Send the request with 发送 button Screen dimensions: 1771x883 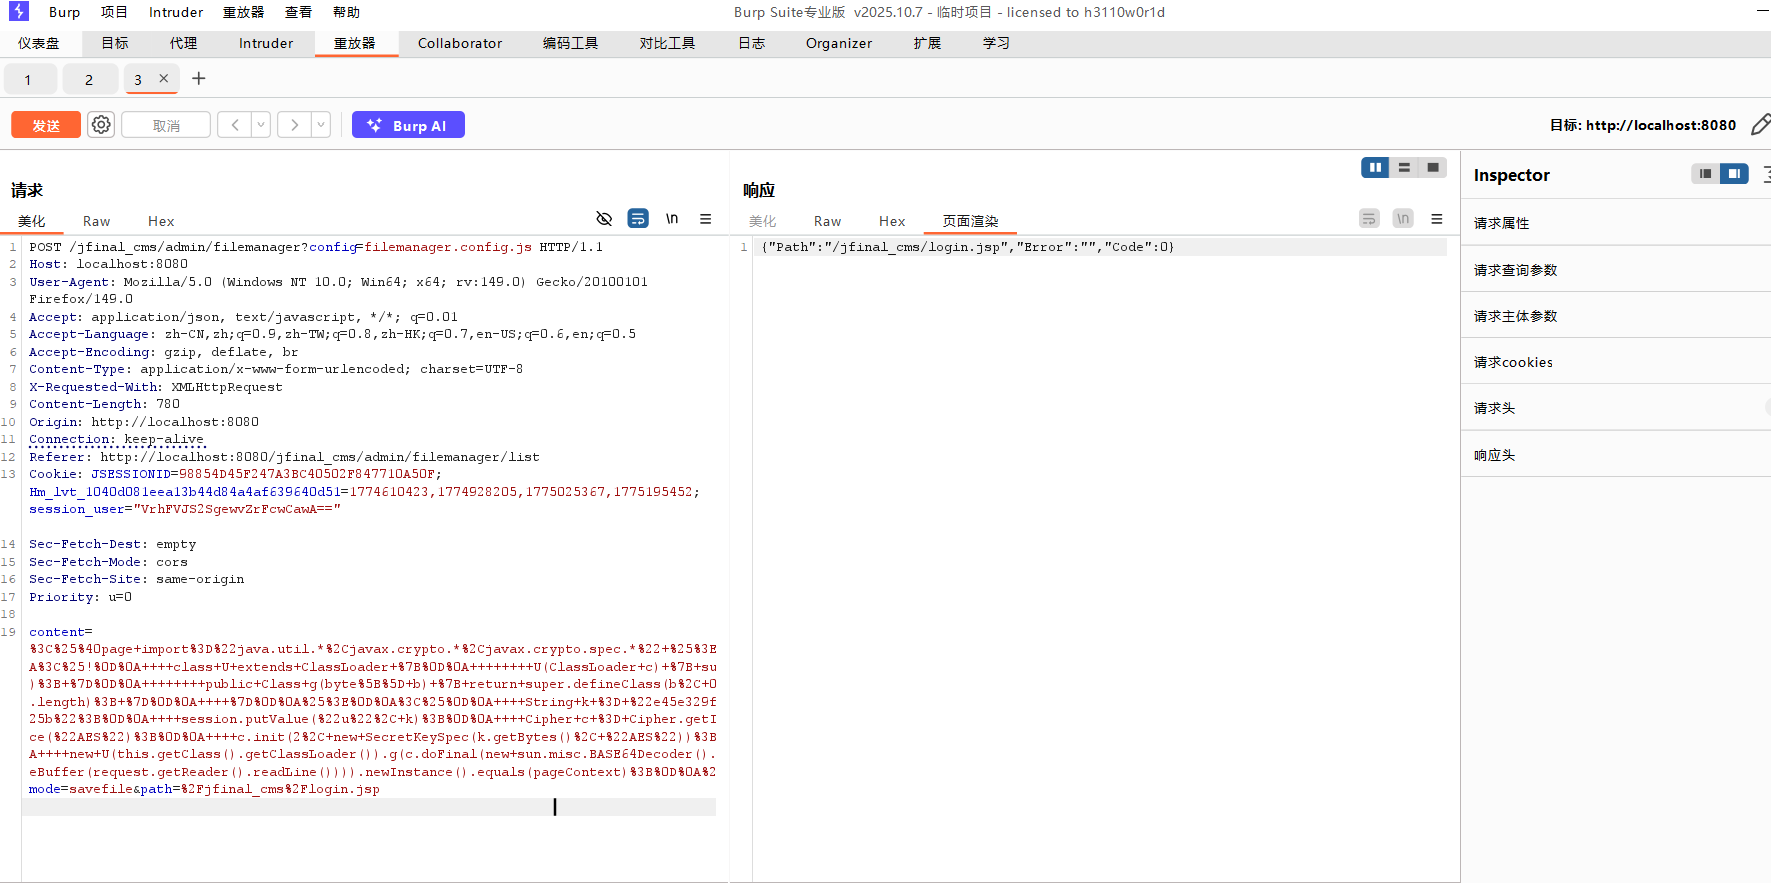(46, 125)
